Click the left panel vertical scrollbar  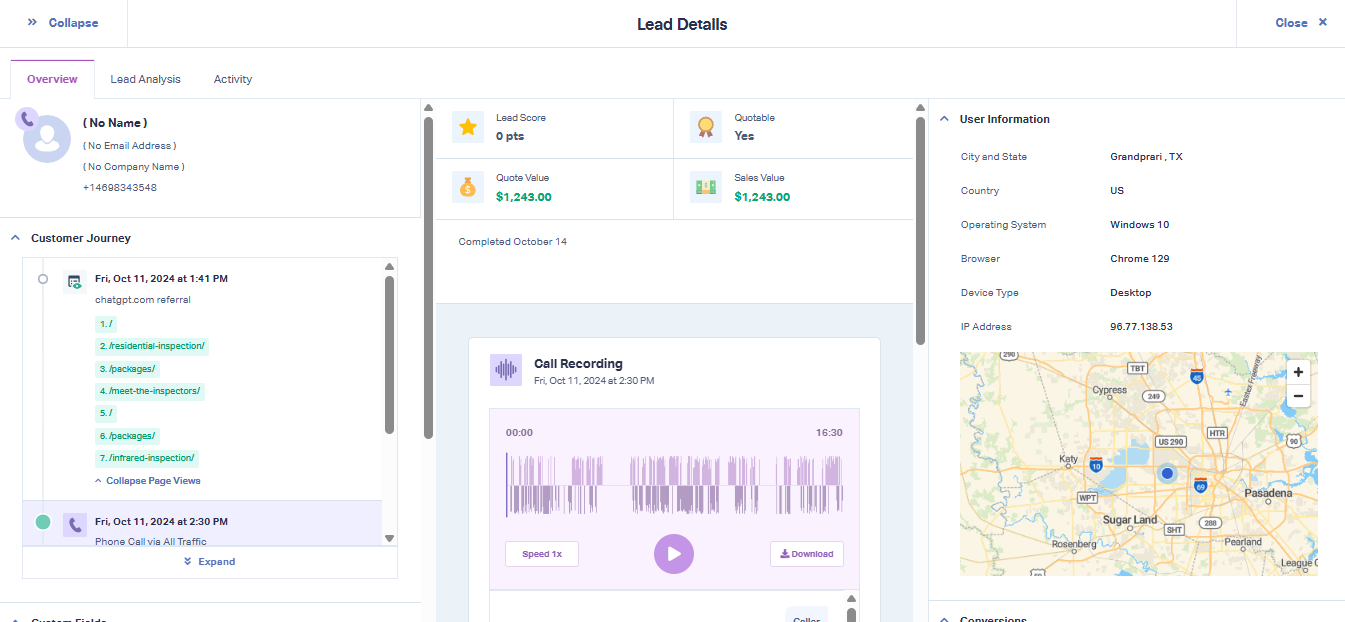428,278
